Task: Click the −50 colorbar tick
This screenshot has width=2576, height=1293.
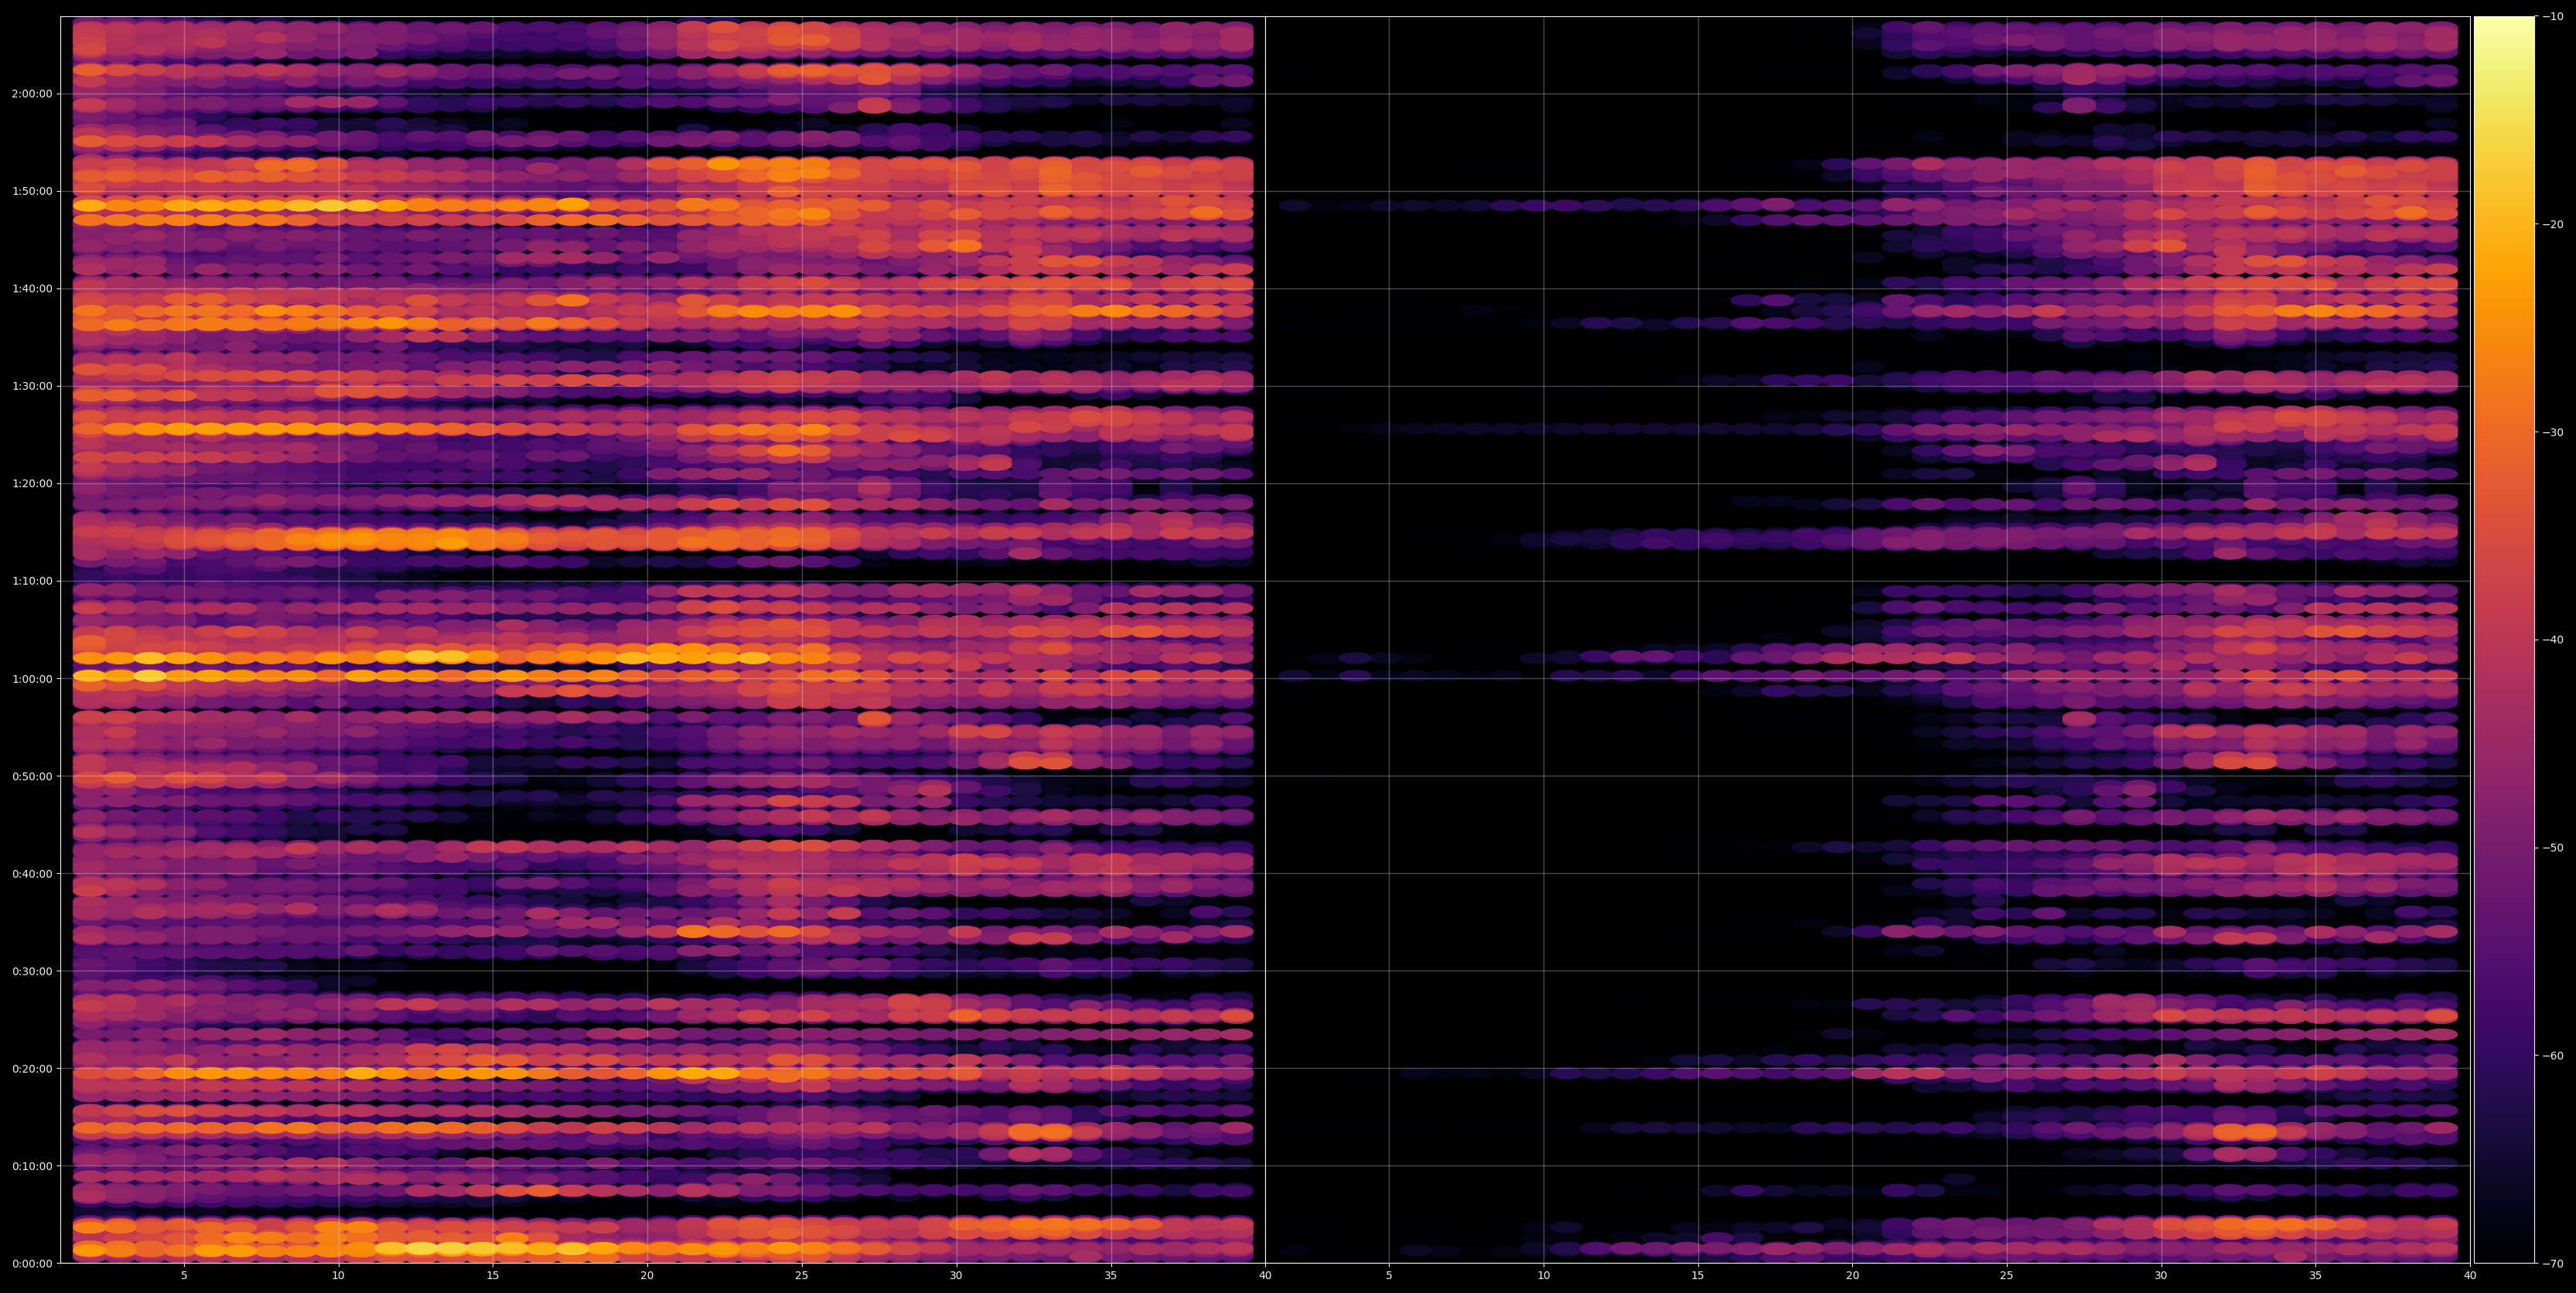Action: (x=2553, y=848)
